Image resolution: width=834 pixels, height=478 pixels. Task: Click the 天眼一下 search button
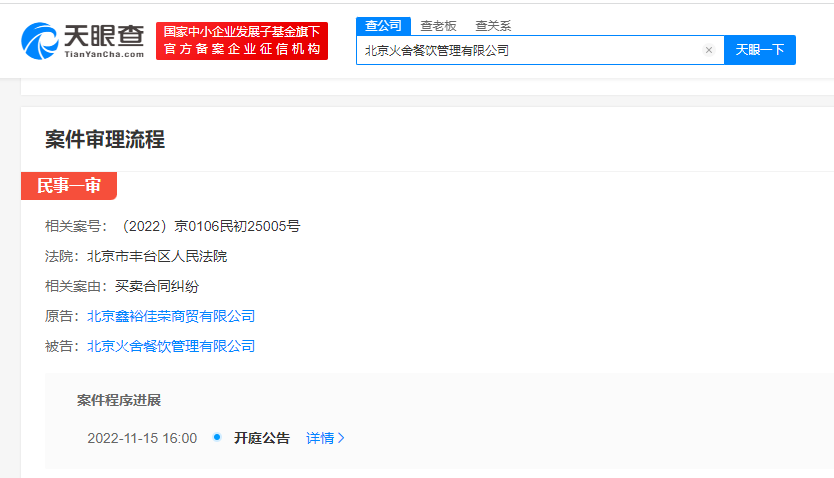(759, 50)
